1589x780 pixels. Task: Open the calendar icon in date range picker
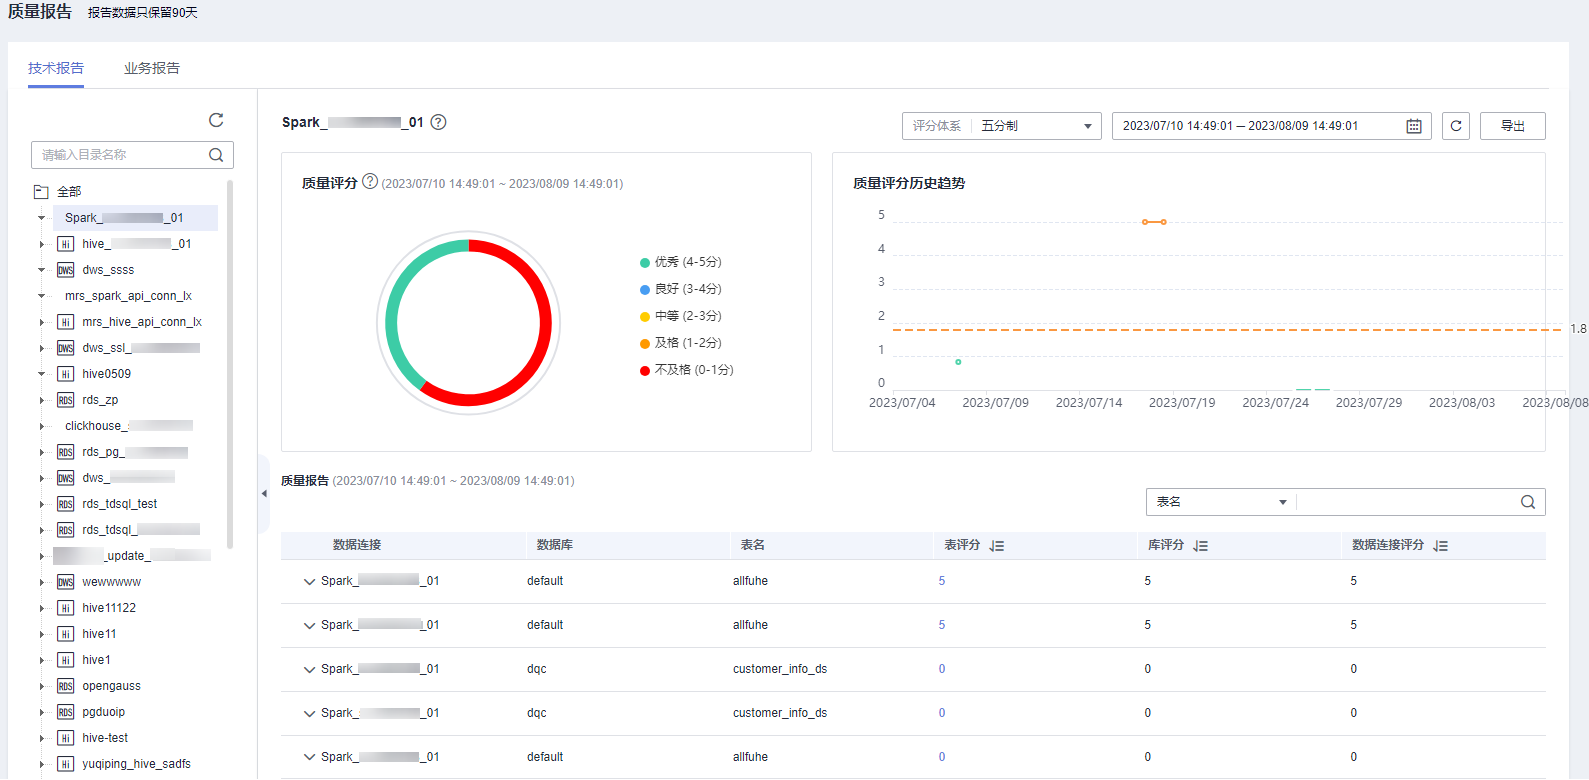1414,126
